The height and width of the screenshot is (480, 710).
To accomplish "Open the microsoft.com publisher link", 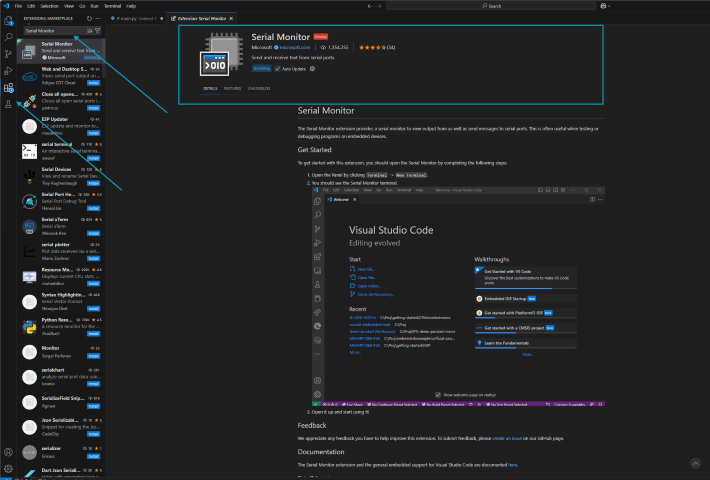I will point(295,48).
